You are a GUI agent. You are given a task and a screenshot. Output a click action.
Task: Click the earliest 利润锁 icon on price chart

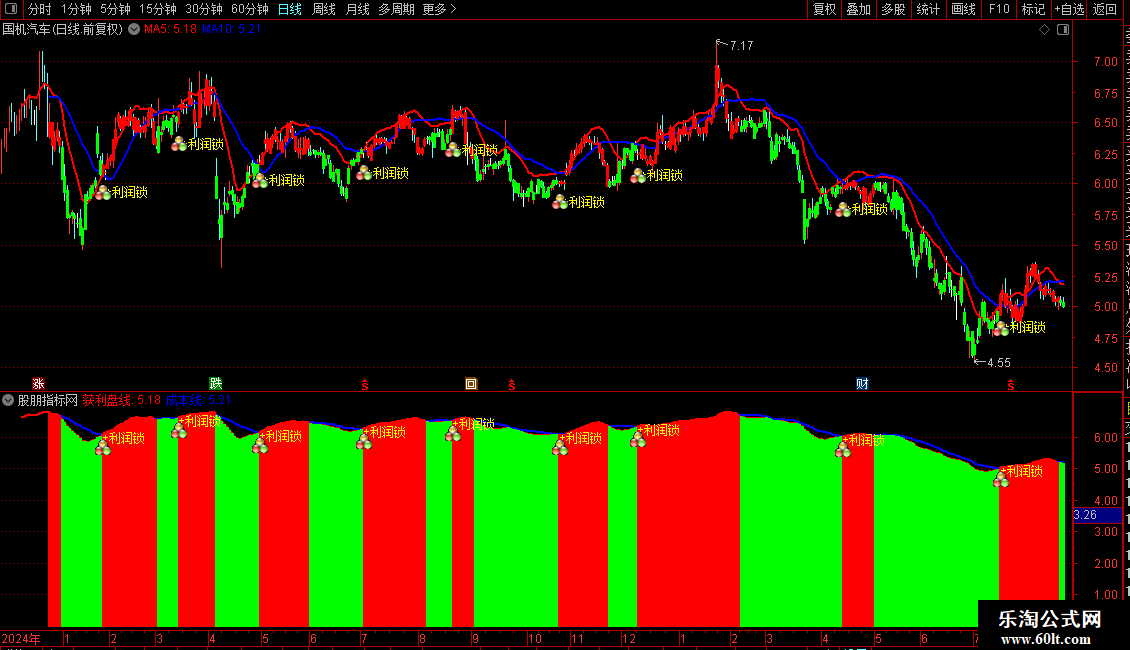(103, 192)
